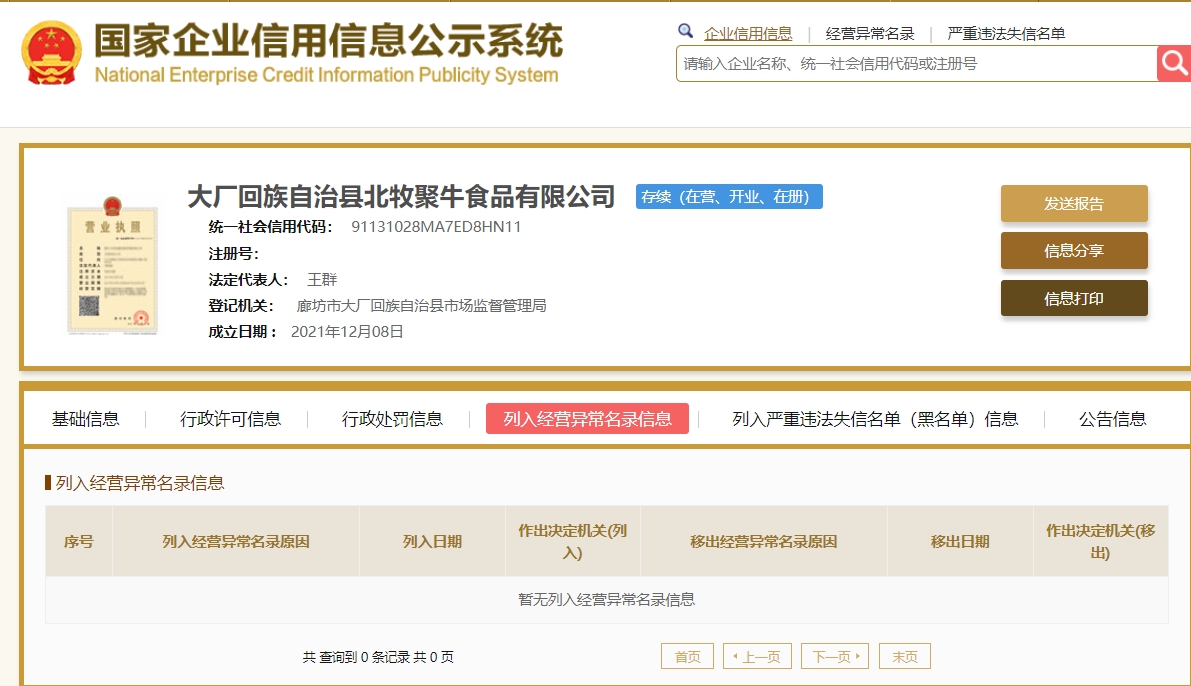Click the 移出经营异常名录原因 column header
The image size is (1191, 686).
(x=763, y=542)
